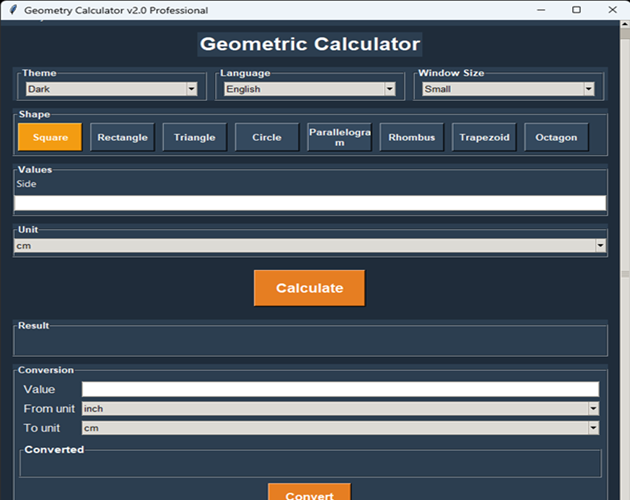Viewport: 630px width, 500px height.
Task: Select the Triangle shape button
Action: pos(194,137)
